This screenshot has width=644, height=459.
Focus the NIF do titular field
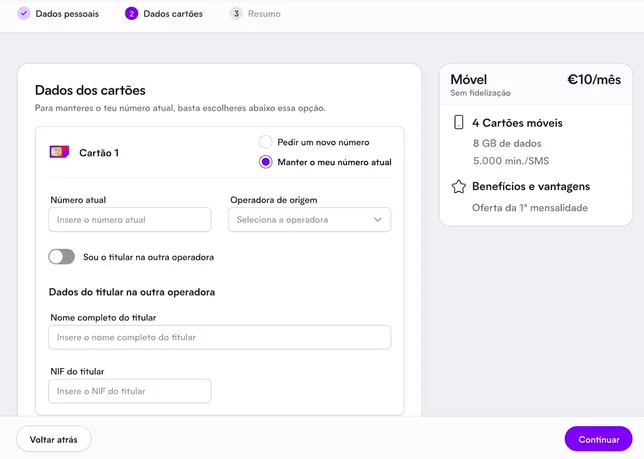click(130, 391)
